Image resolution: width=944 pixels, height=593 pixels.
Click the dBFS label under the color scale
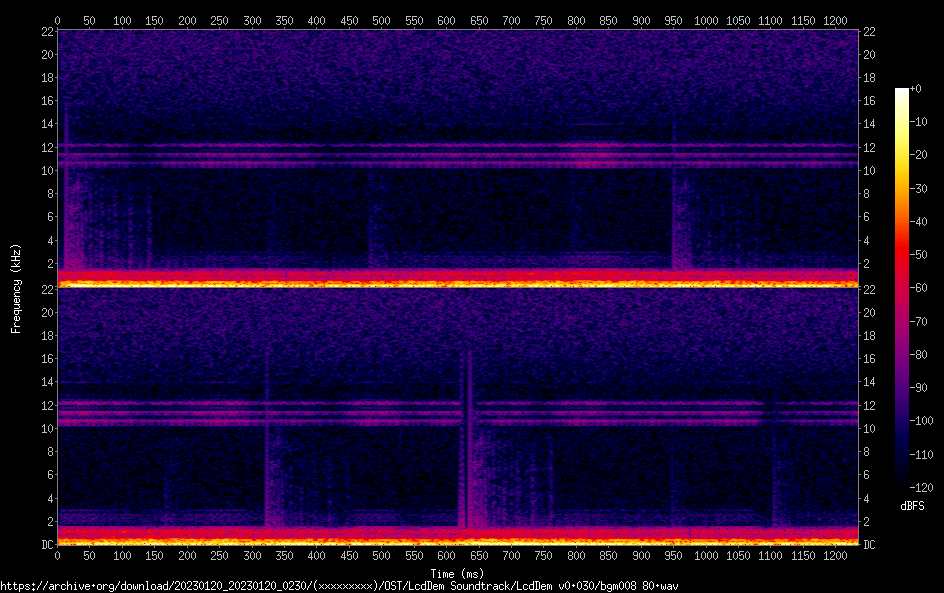[x=913, y=507]
